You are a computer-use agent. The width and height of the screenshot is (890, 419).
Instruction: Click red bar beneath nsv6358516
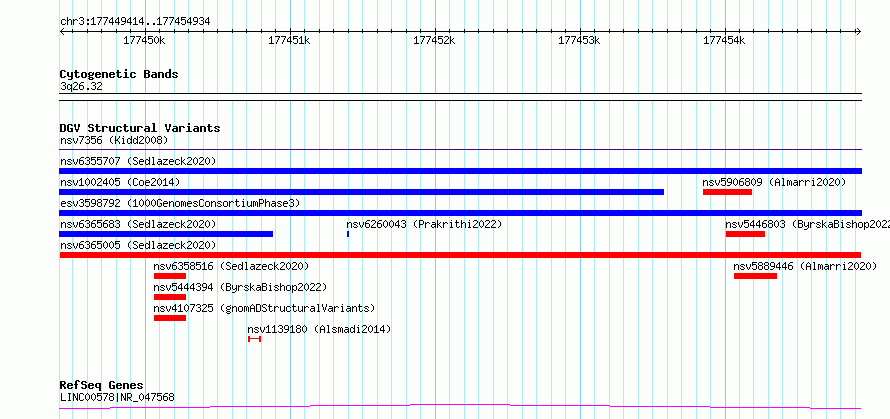(x=170, y=276)
